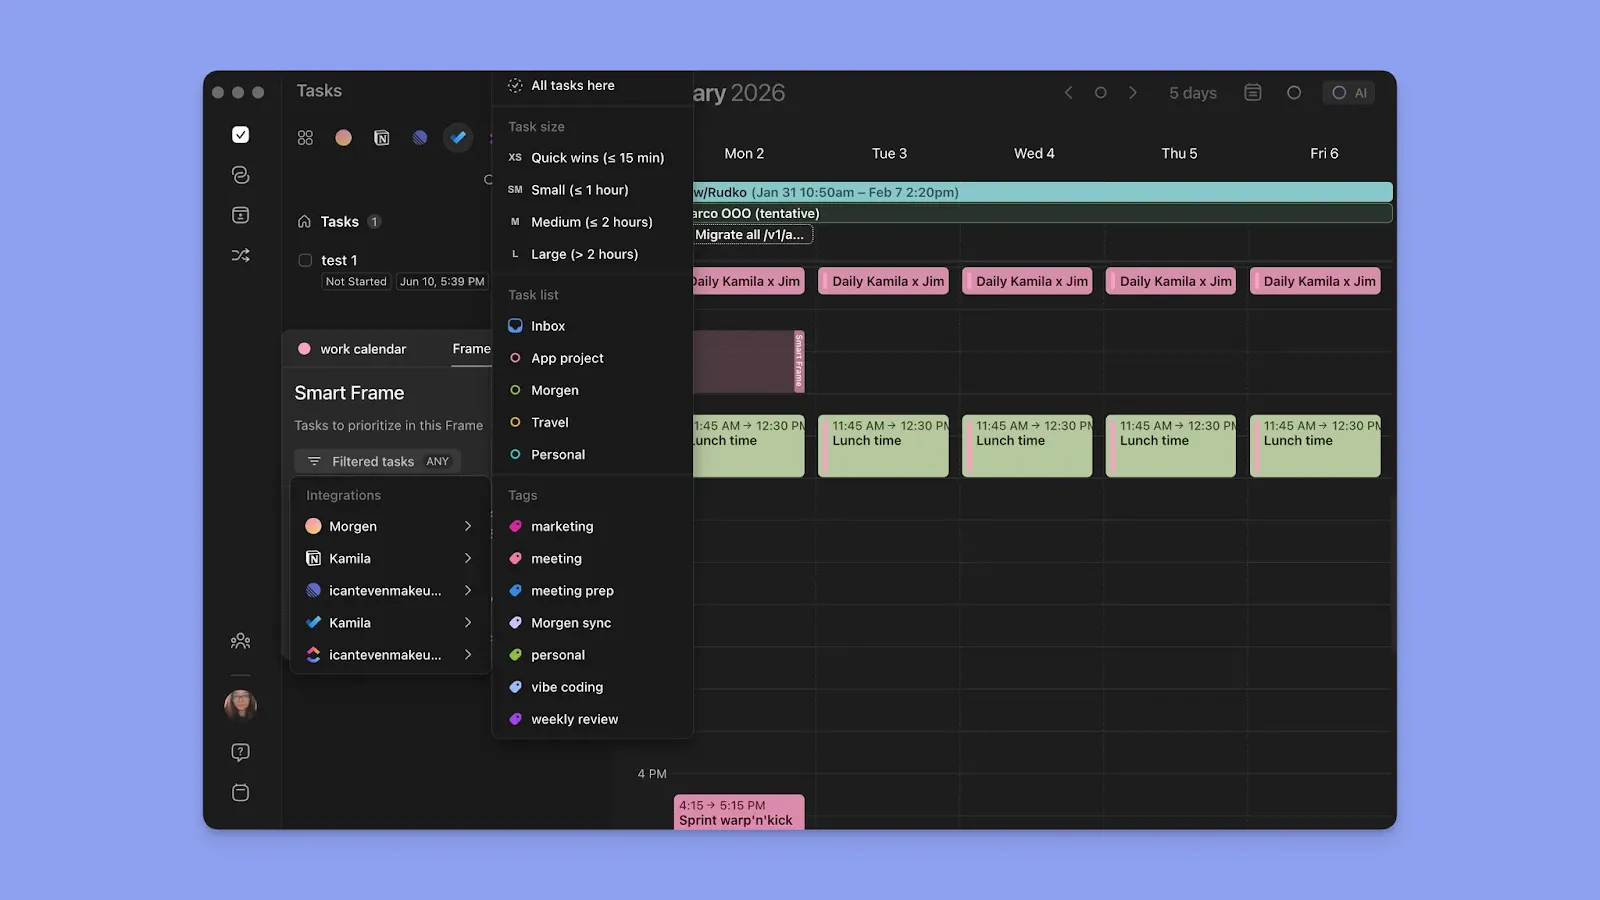Select the Tasks checkmark icon in sidebar
The height and width of the screenshot is (900, 1600).
click(x=240, y=135)
